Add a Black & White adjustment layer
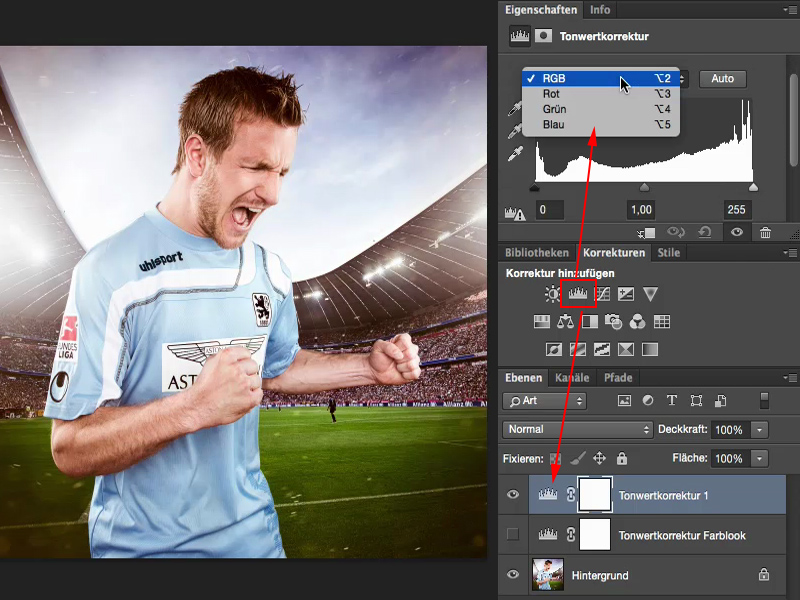Viewport: 800px width, 600px height. [590, 321]
